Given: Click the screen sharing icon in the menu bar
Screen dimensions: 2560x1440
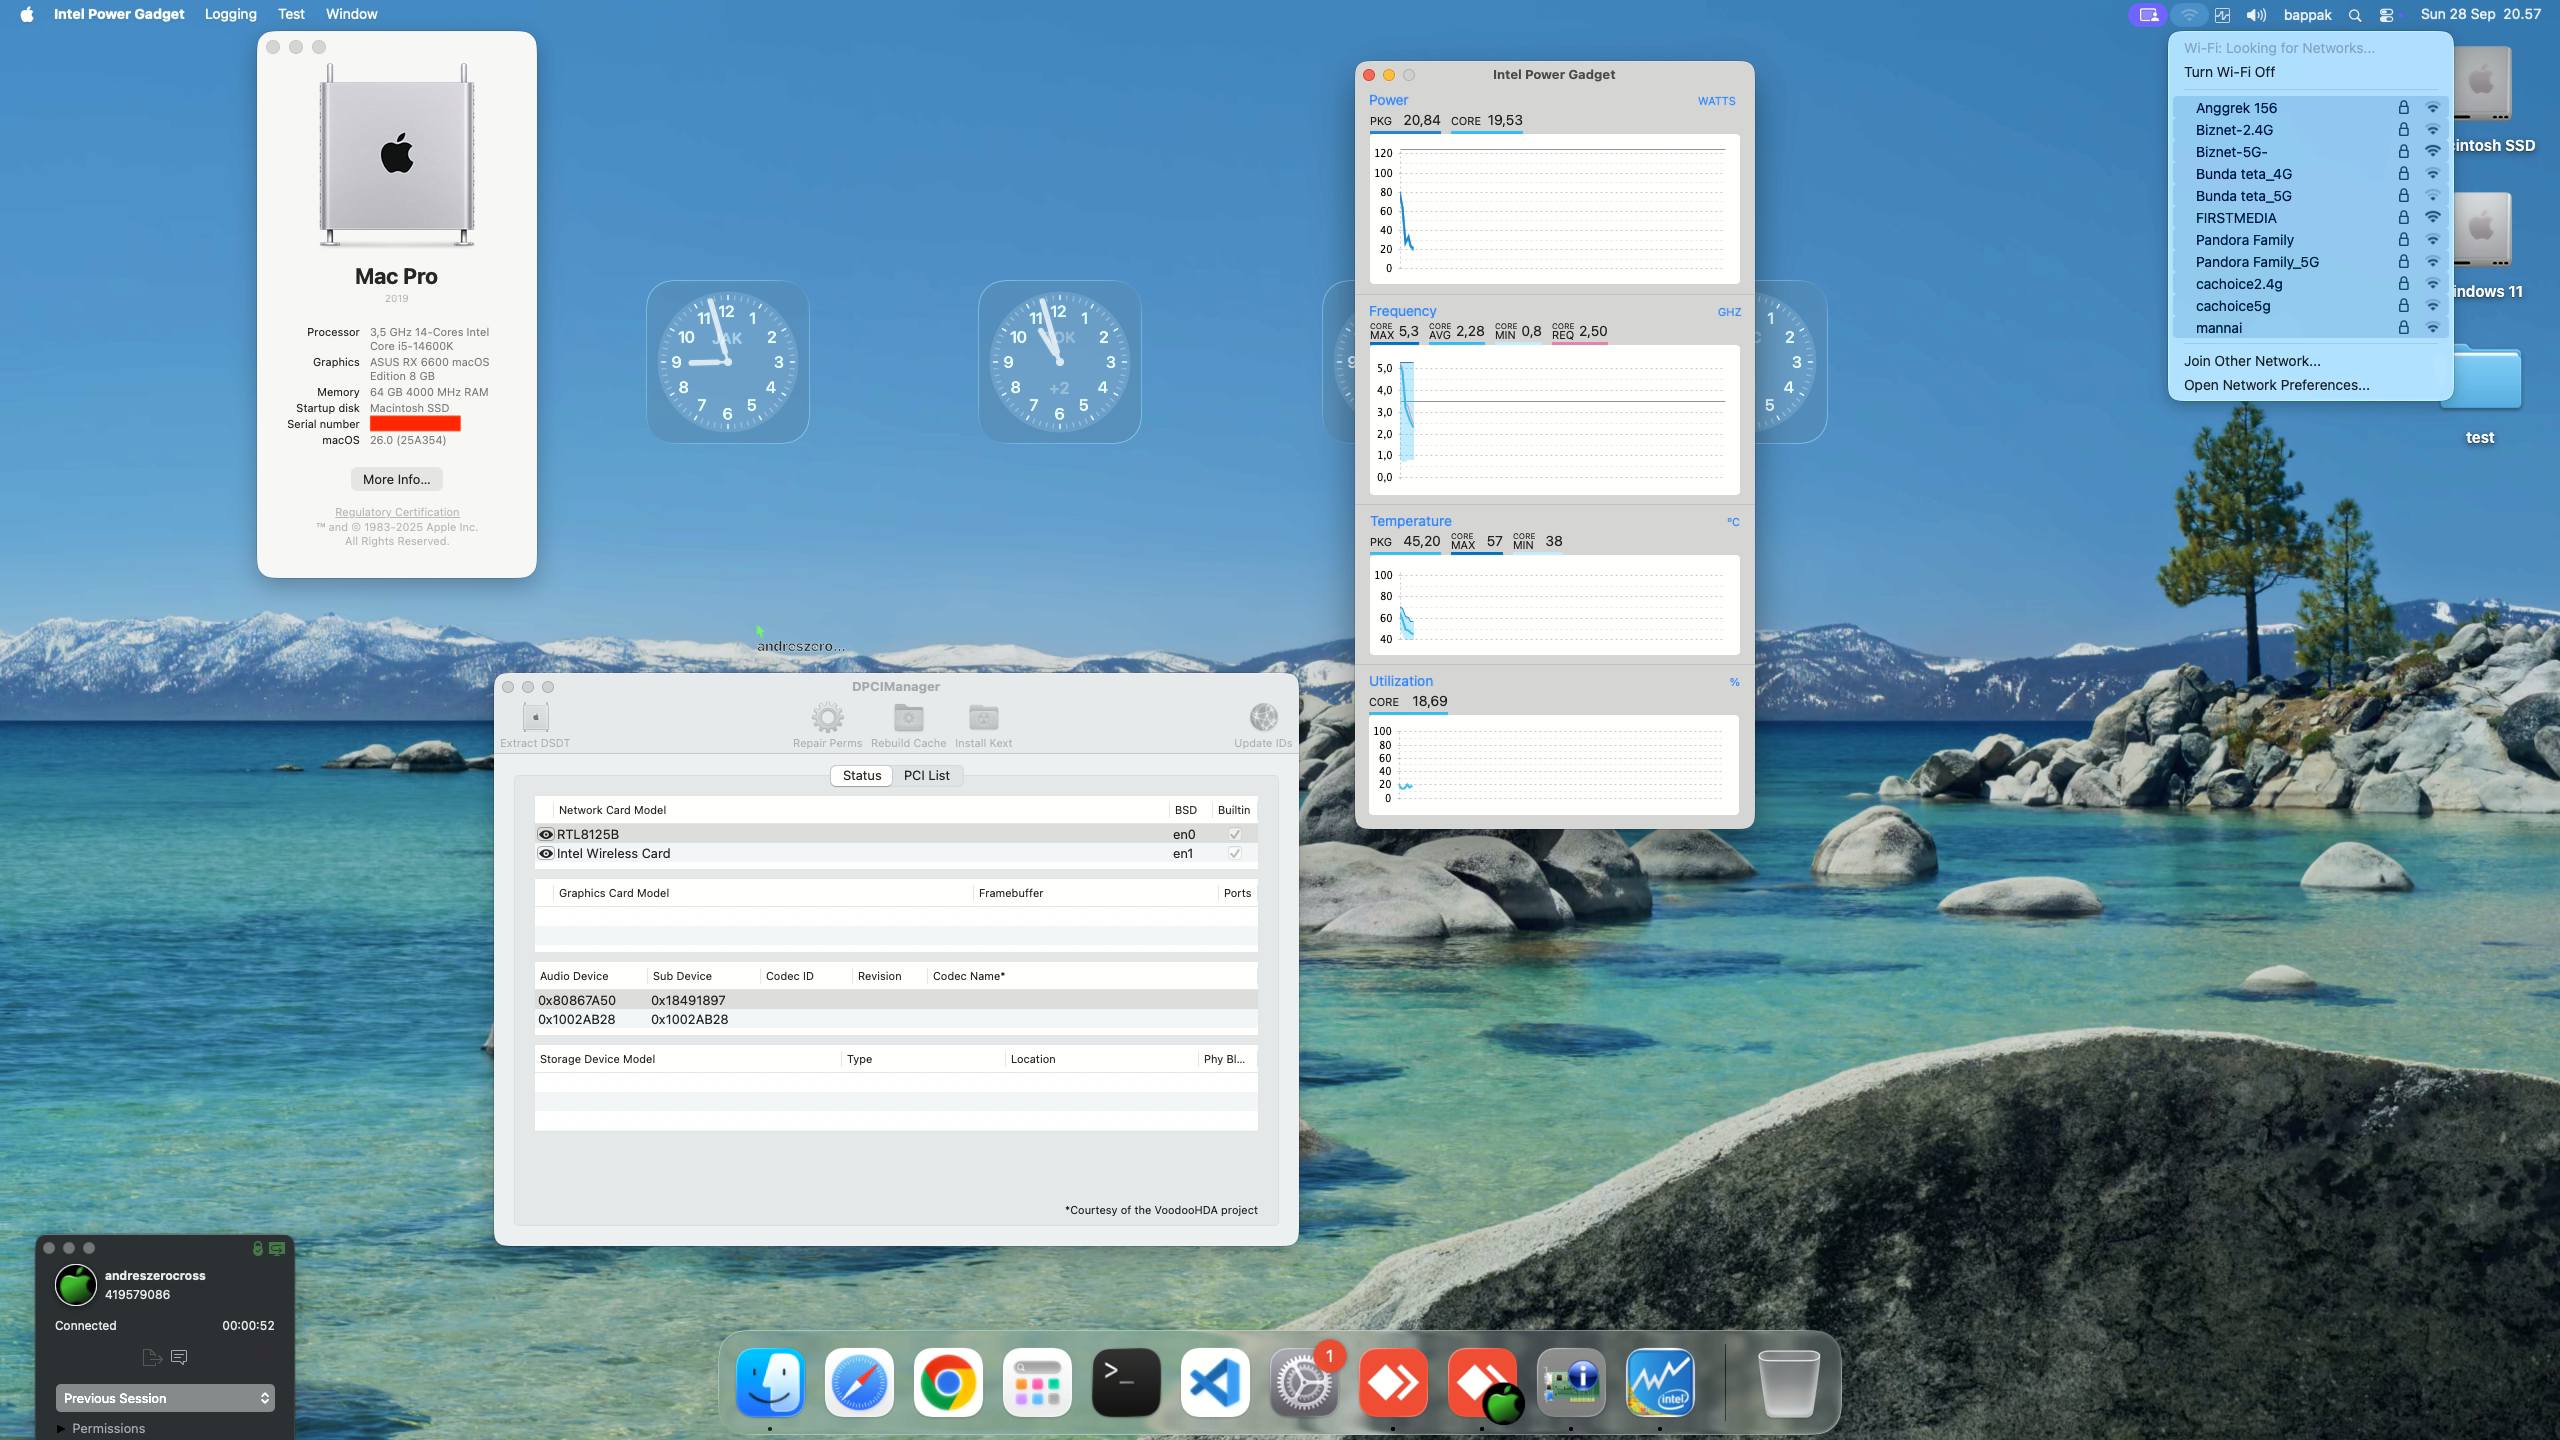Looking at the screenshot, I should click(2148, 15).
